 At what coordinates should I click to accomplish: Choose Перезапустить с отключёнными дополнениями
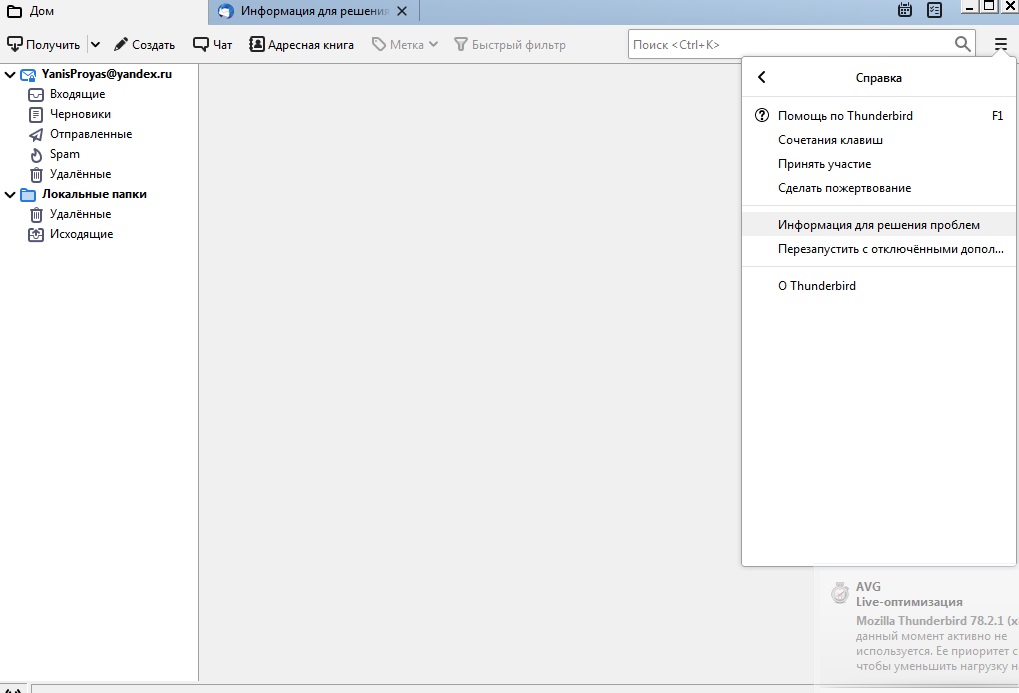879,249
